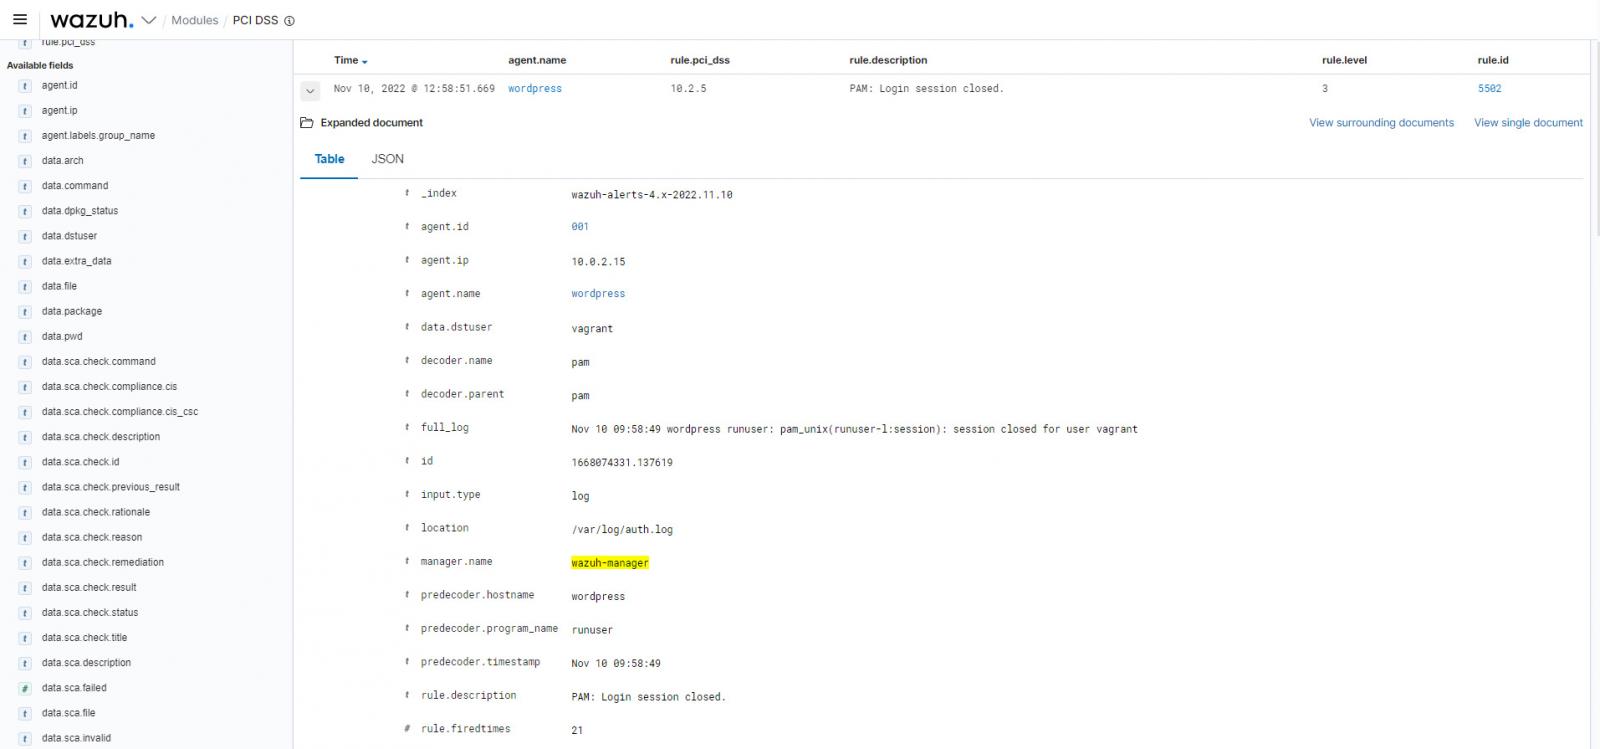Open wordpress agent link in table row
Viewport: 1600px width, 749px height.
click(x=535, y=88)
